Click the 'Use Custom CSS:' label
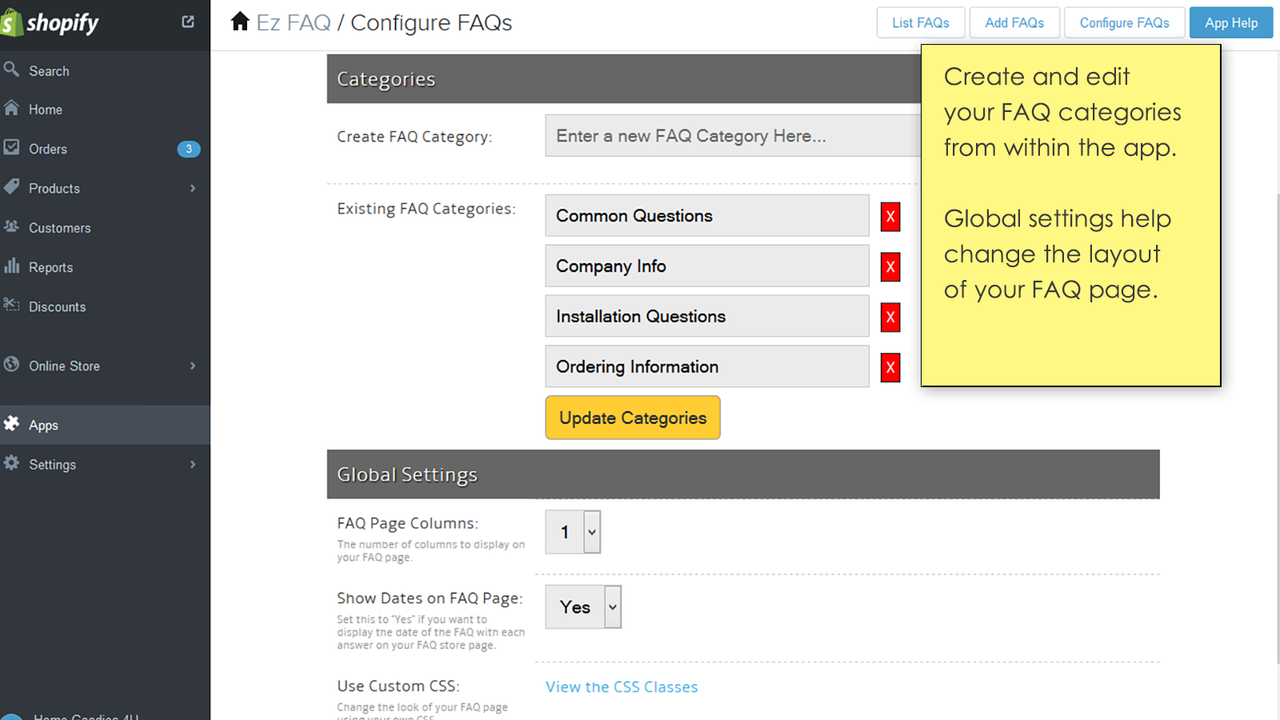The image size is (1280, 720). point(398,686)
